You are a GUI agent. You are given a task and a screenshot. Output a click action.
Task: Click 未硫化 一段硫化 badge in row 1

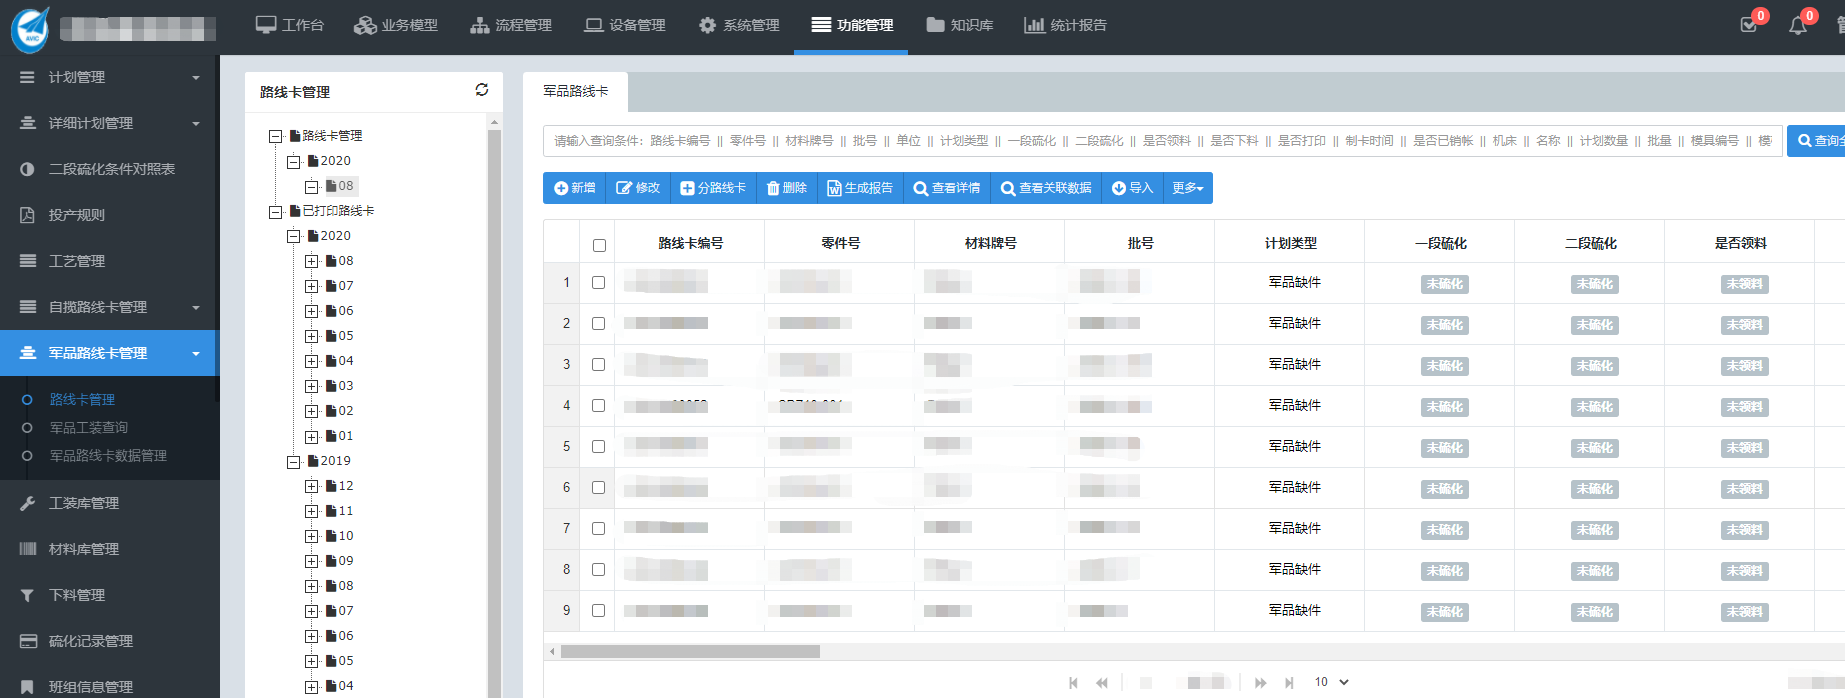[x=1444, y=284]
